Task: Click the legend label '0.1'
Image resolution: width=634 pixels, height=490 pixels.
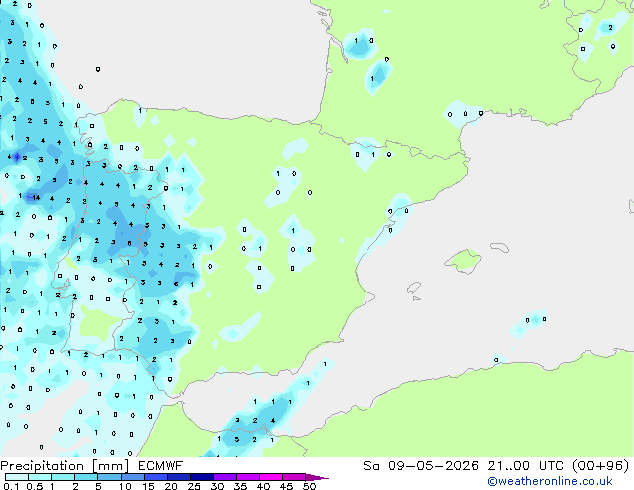Action: (11, 486)
